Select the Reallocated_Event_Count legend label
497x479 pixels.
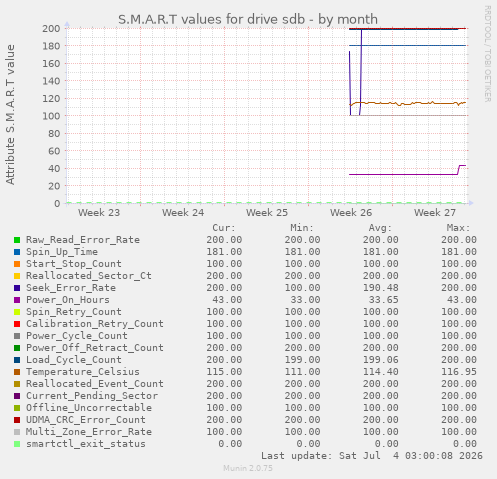95,384
